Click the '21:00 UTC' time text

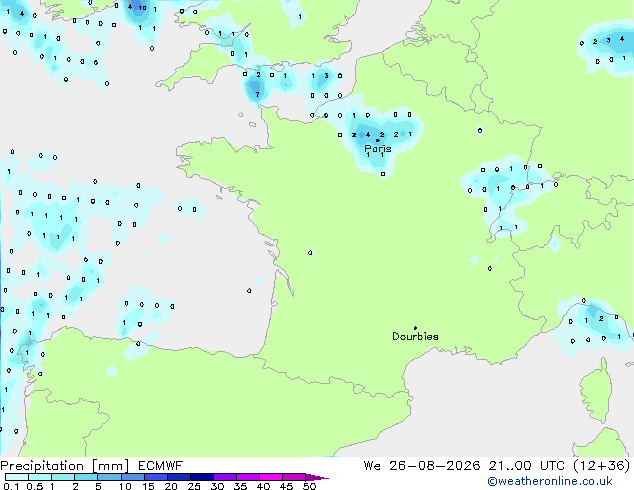(526, 466)
